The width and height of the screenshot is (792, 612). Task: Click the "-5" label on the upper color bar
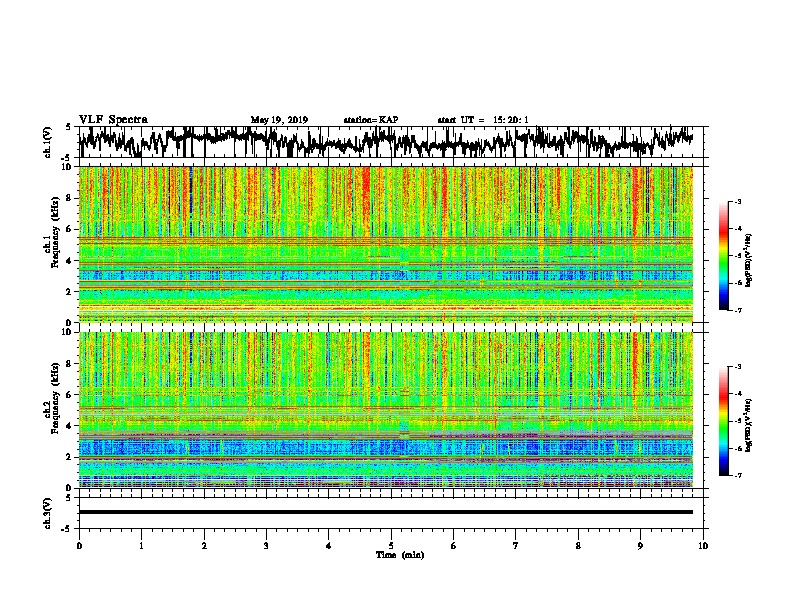point(737,256)
